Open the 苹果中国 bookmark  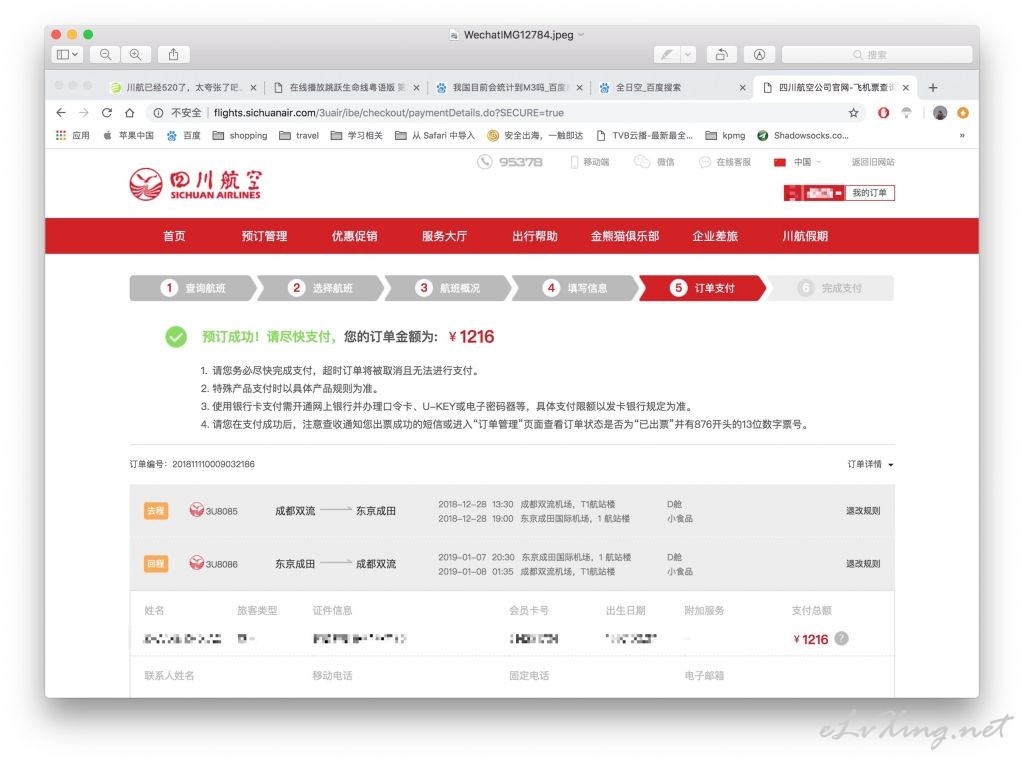point(129,136)
